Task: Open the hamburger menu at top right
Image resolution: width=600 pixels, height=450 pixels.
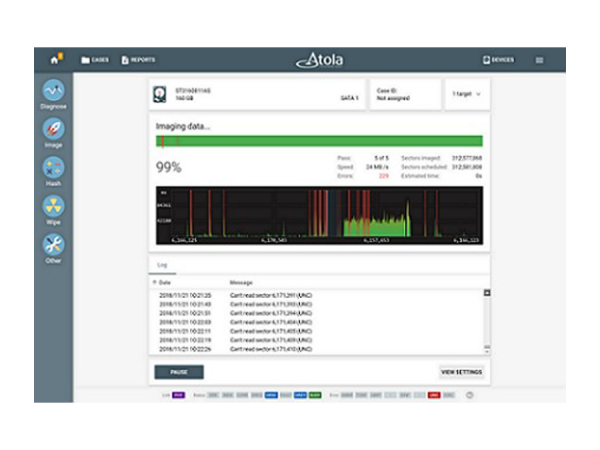Action: [539, 60]
